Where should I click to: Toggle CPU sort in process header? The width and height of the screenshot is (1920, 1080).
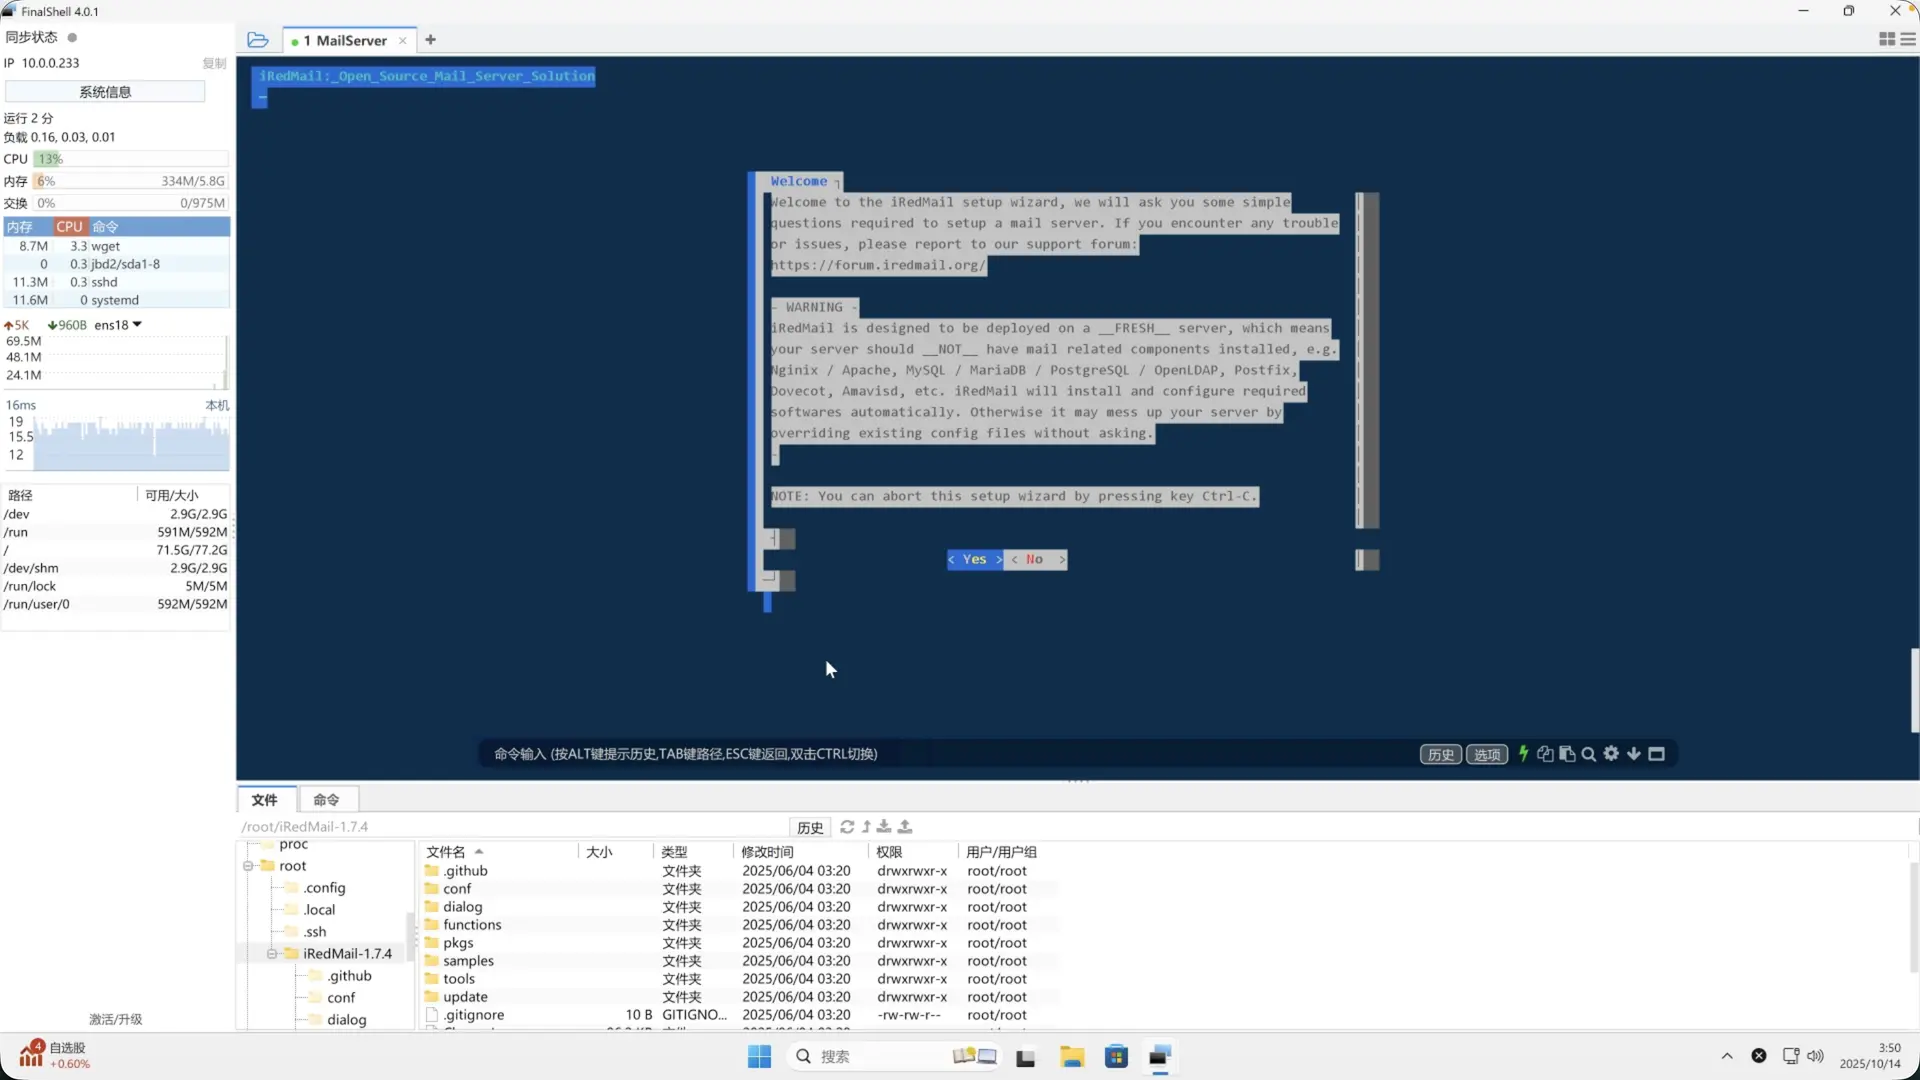pyautogui.click(x=69, y=227)
